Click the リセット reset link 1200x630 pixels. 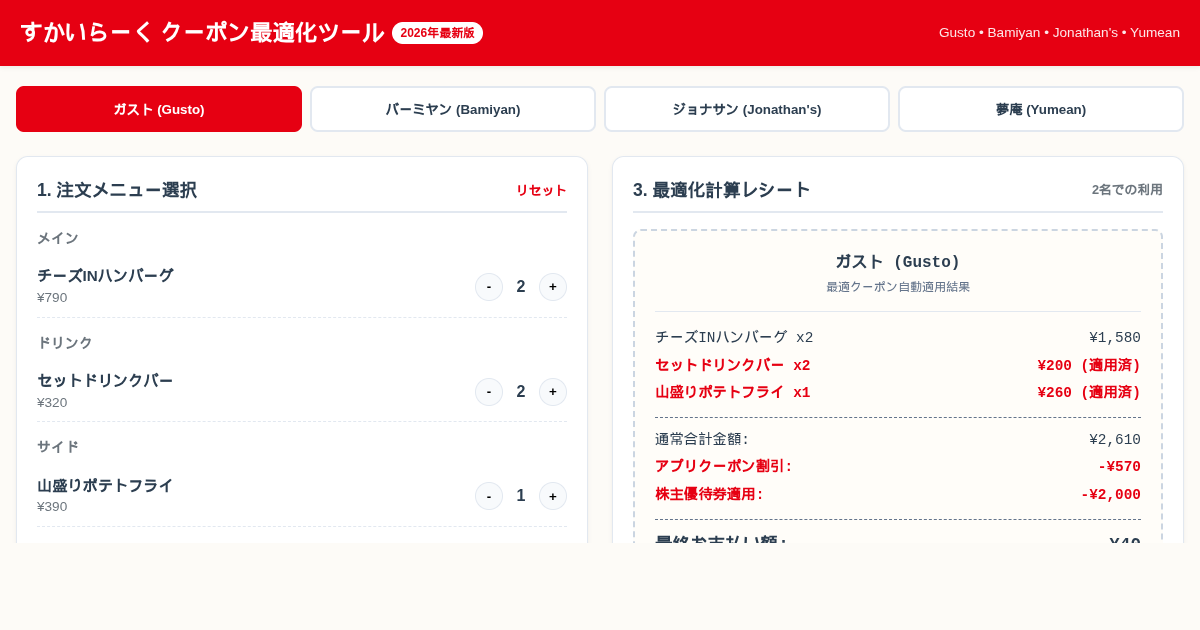pyautogui.click(x=541, y=190)
